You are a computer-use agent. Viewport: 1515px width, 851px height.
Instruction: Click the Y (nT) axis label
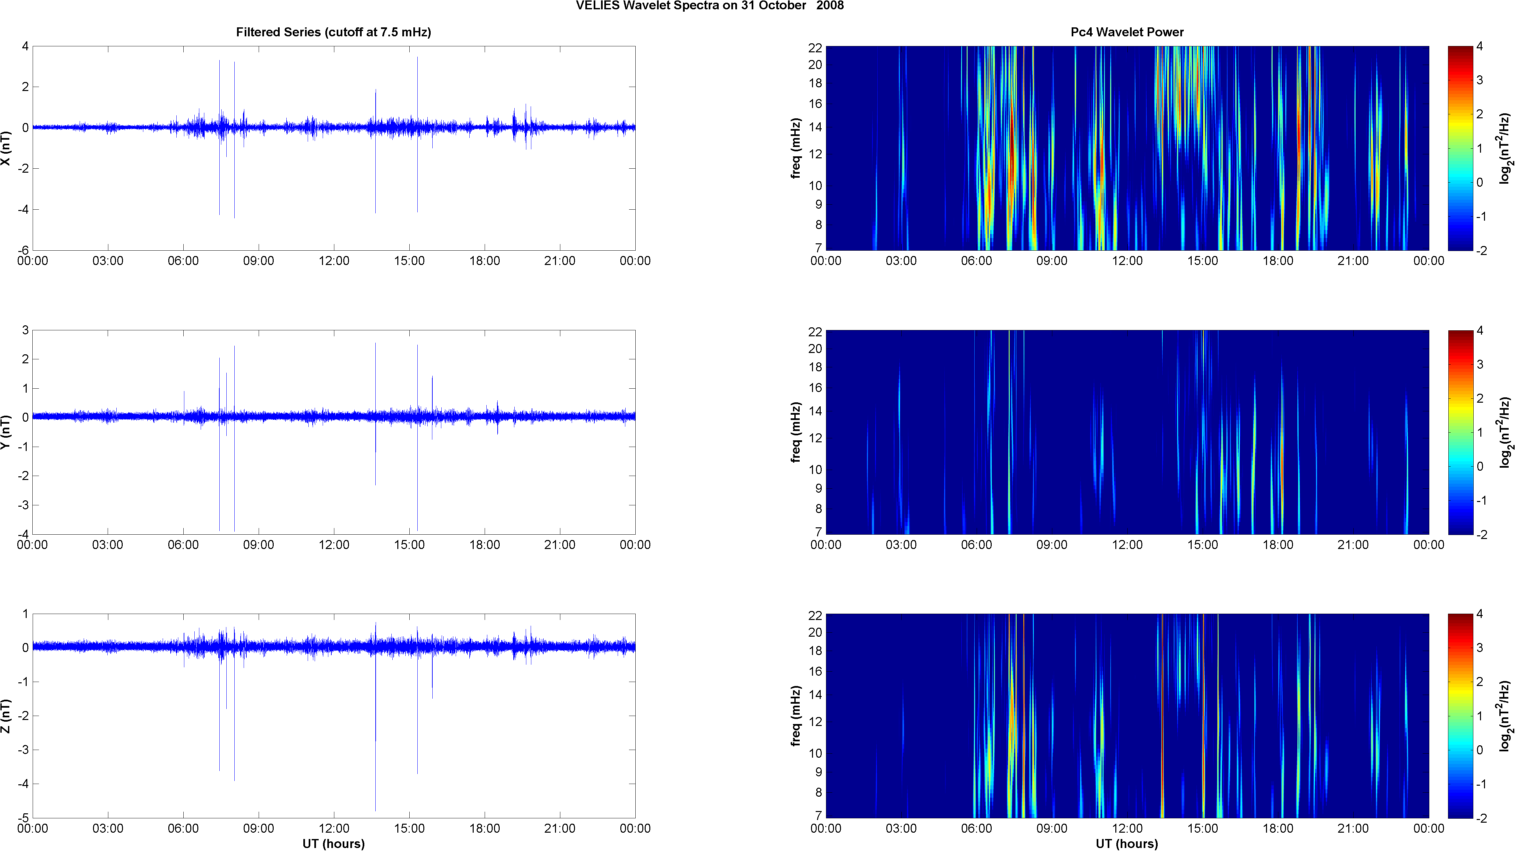pyautogui.click(x=7, y=432)
